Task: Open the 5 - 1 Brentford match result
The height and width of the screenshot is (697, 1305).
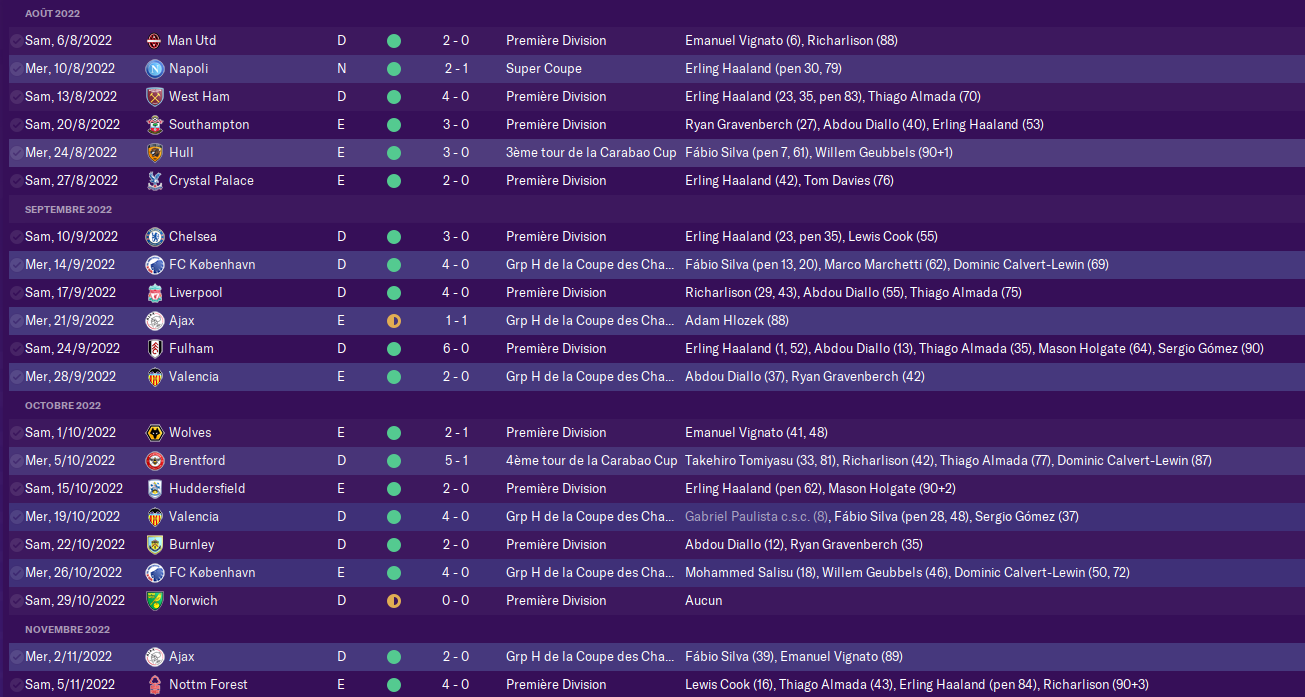Action: tap(456, 461)
